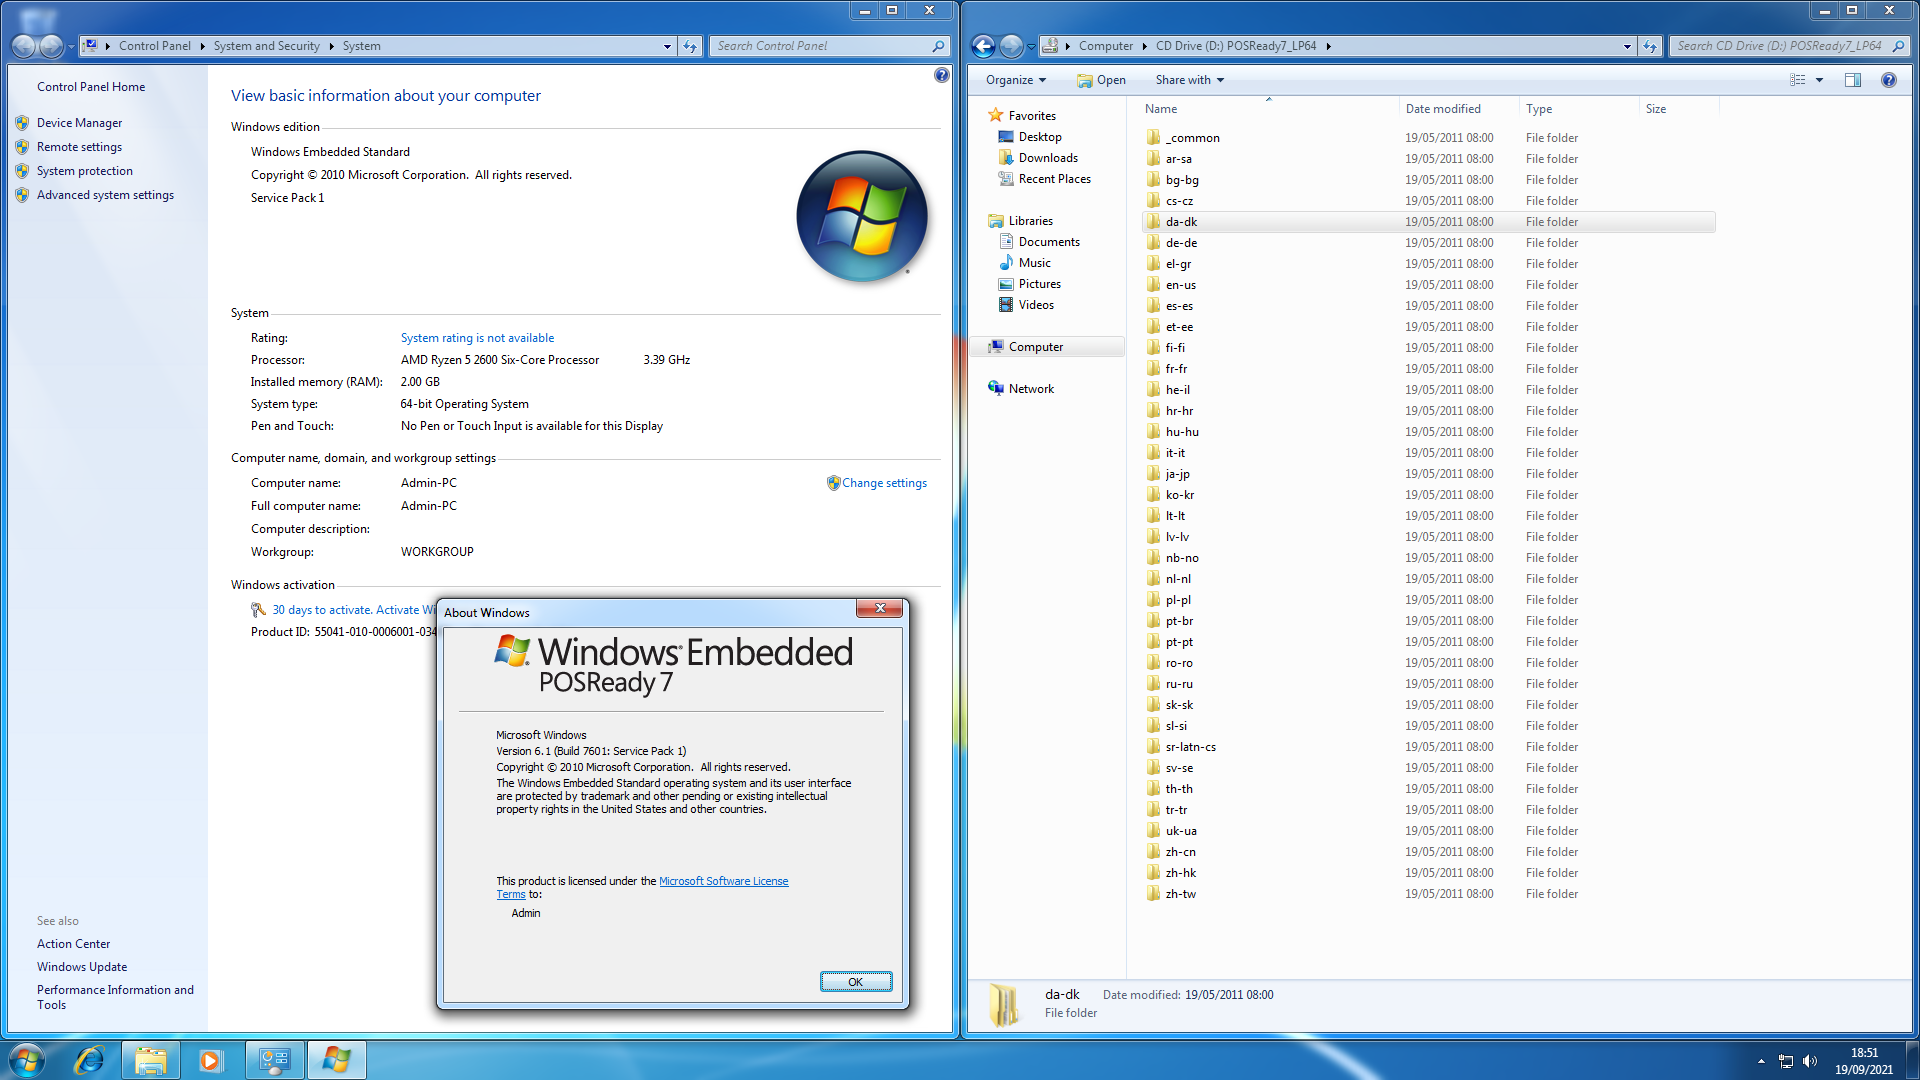The image size is (1920, 1080).
Task: Click Back button in Explorer window
Action: pos(983,46)
